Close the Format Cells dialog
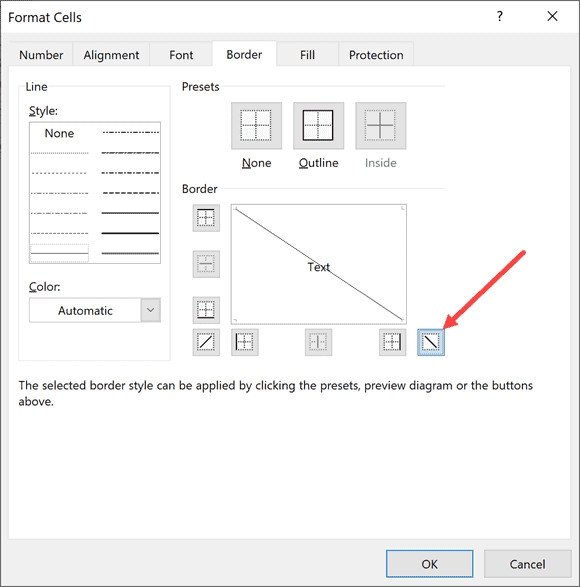The width and height of the screenshot is (580, 587). pyautogui.click(x=552, y=16)
